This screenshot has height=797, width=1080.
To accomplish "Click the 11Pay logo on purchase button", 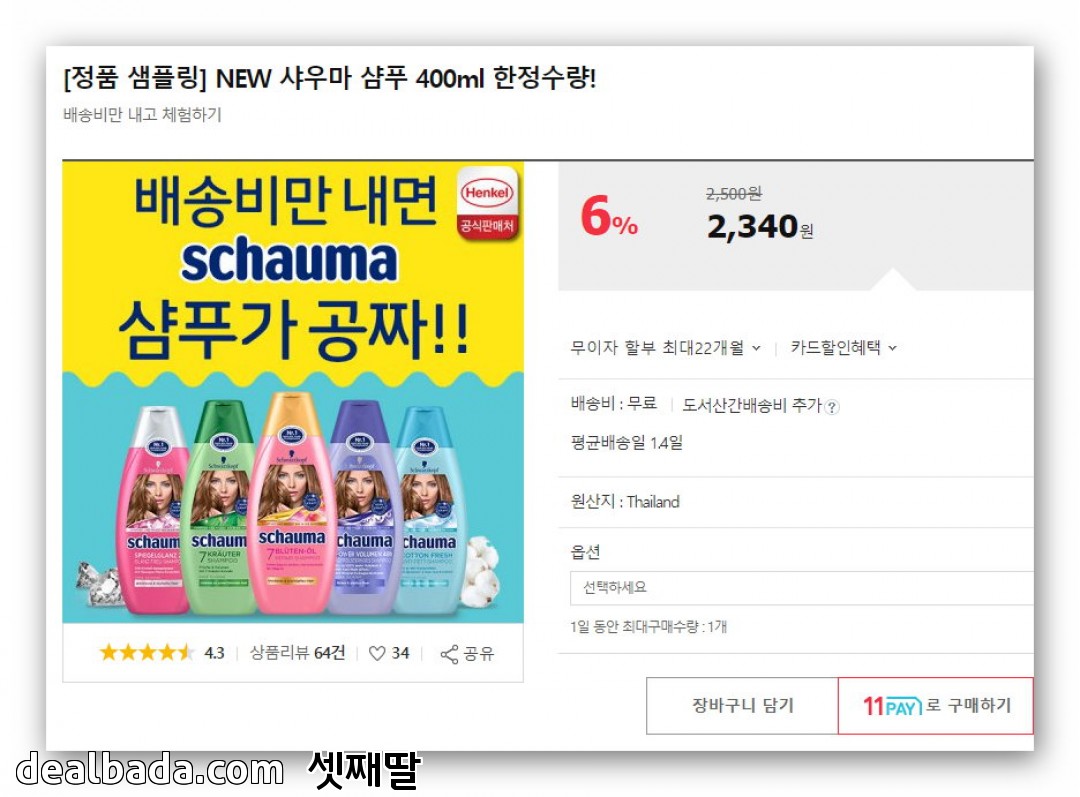I will point(892,706).
